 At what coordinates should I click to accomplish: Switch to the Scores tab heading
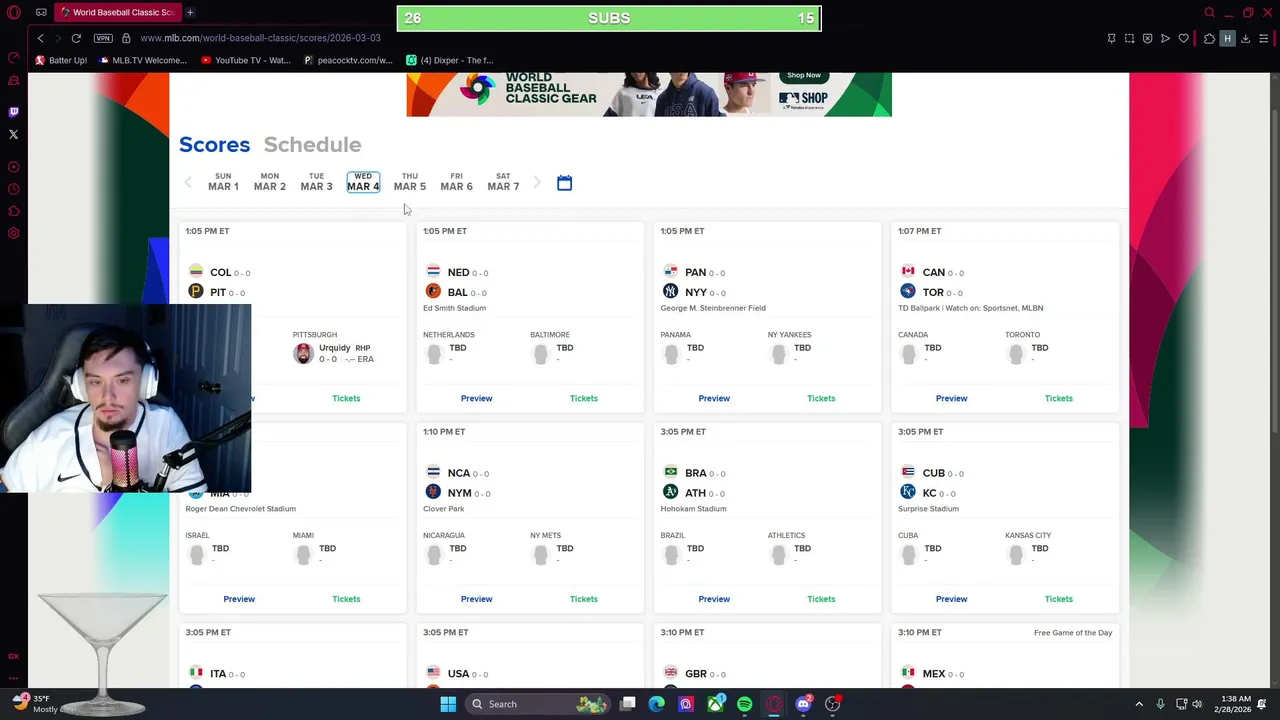coord(214,145)
